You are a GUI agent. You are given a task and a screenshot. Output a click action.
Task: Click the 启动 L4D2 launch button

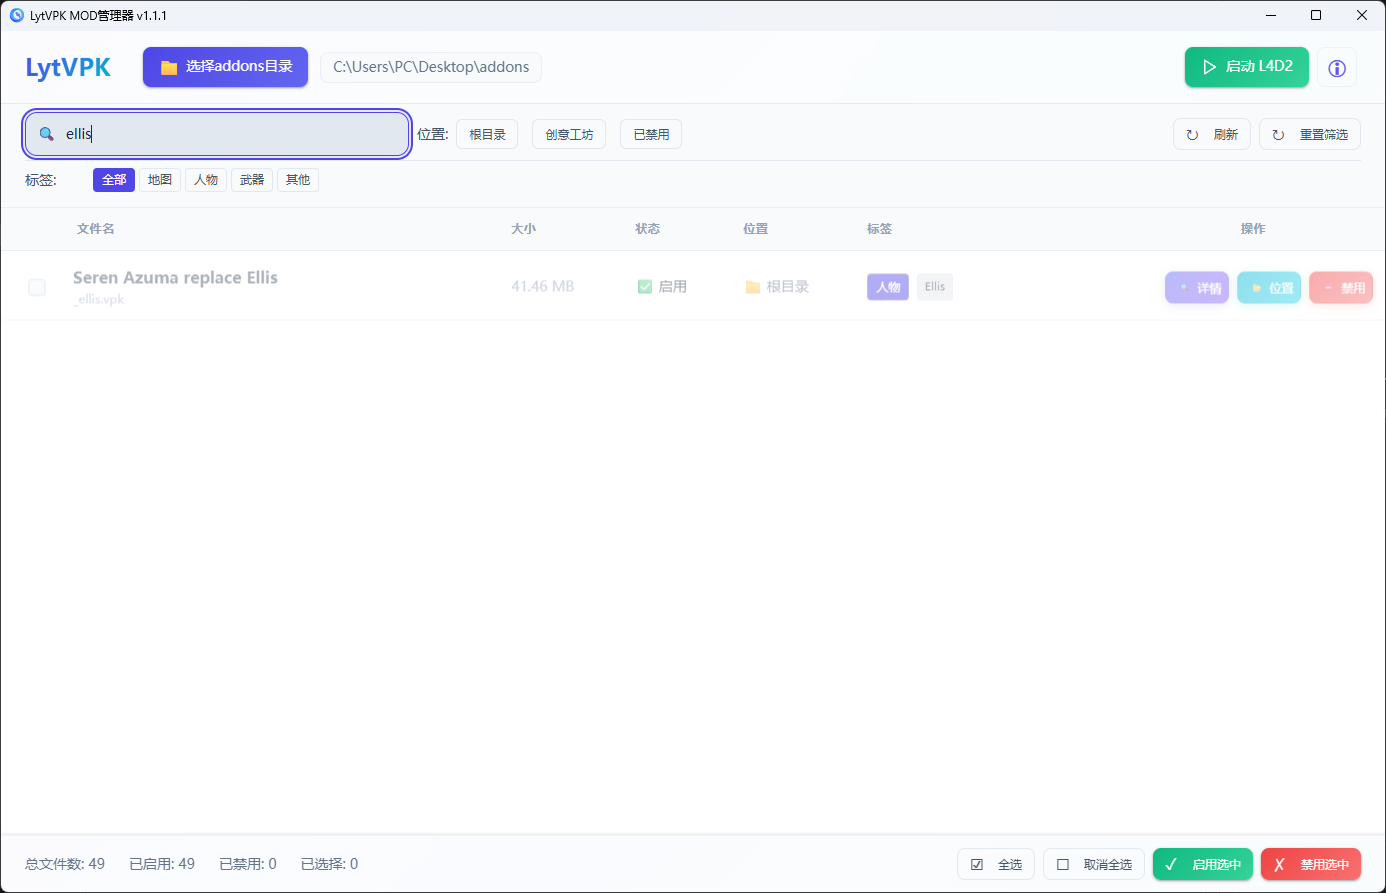1246,67
